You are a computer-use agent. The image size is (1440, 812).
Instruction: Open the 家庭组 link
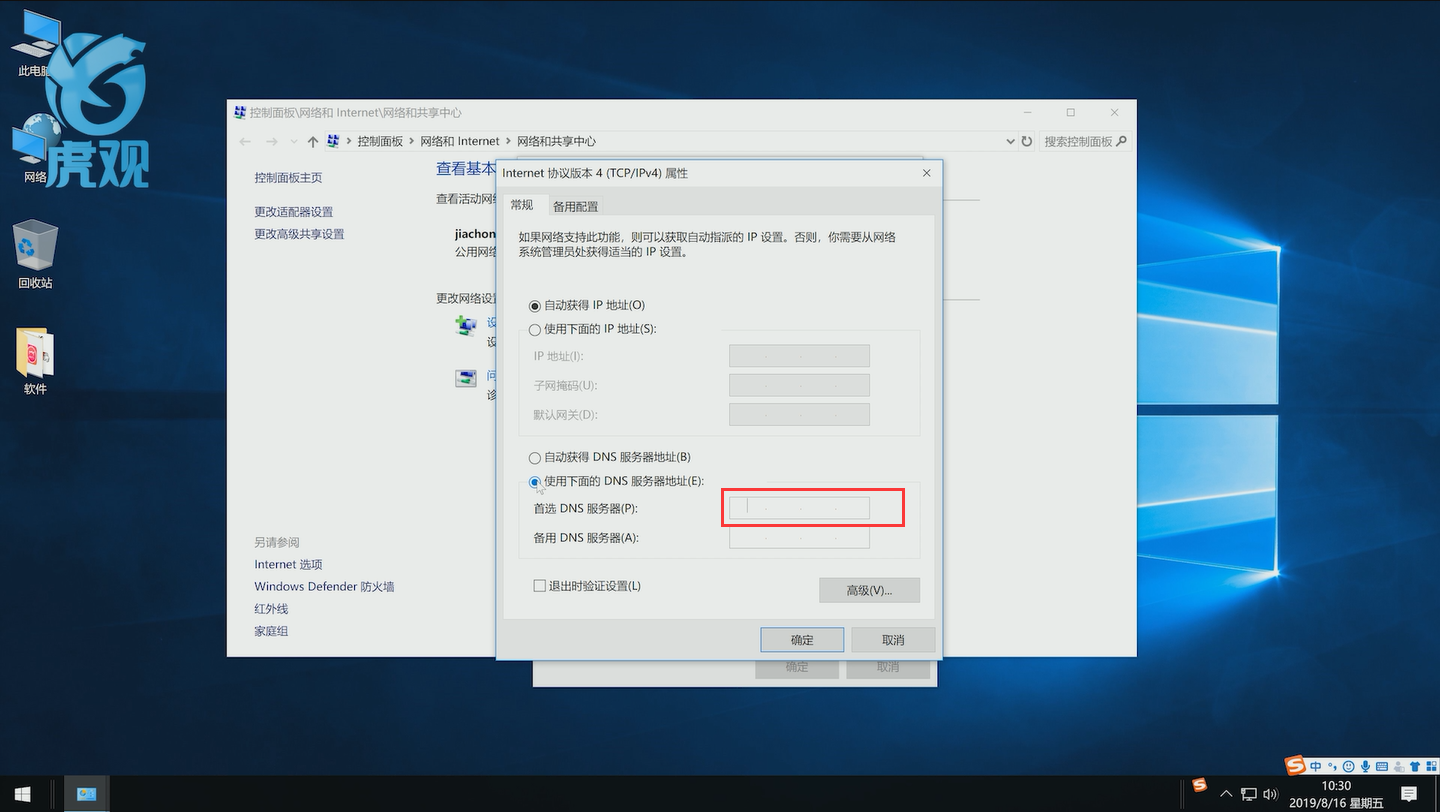(x=271, y=631)
